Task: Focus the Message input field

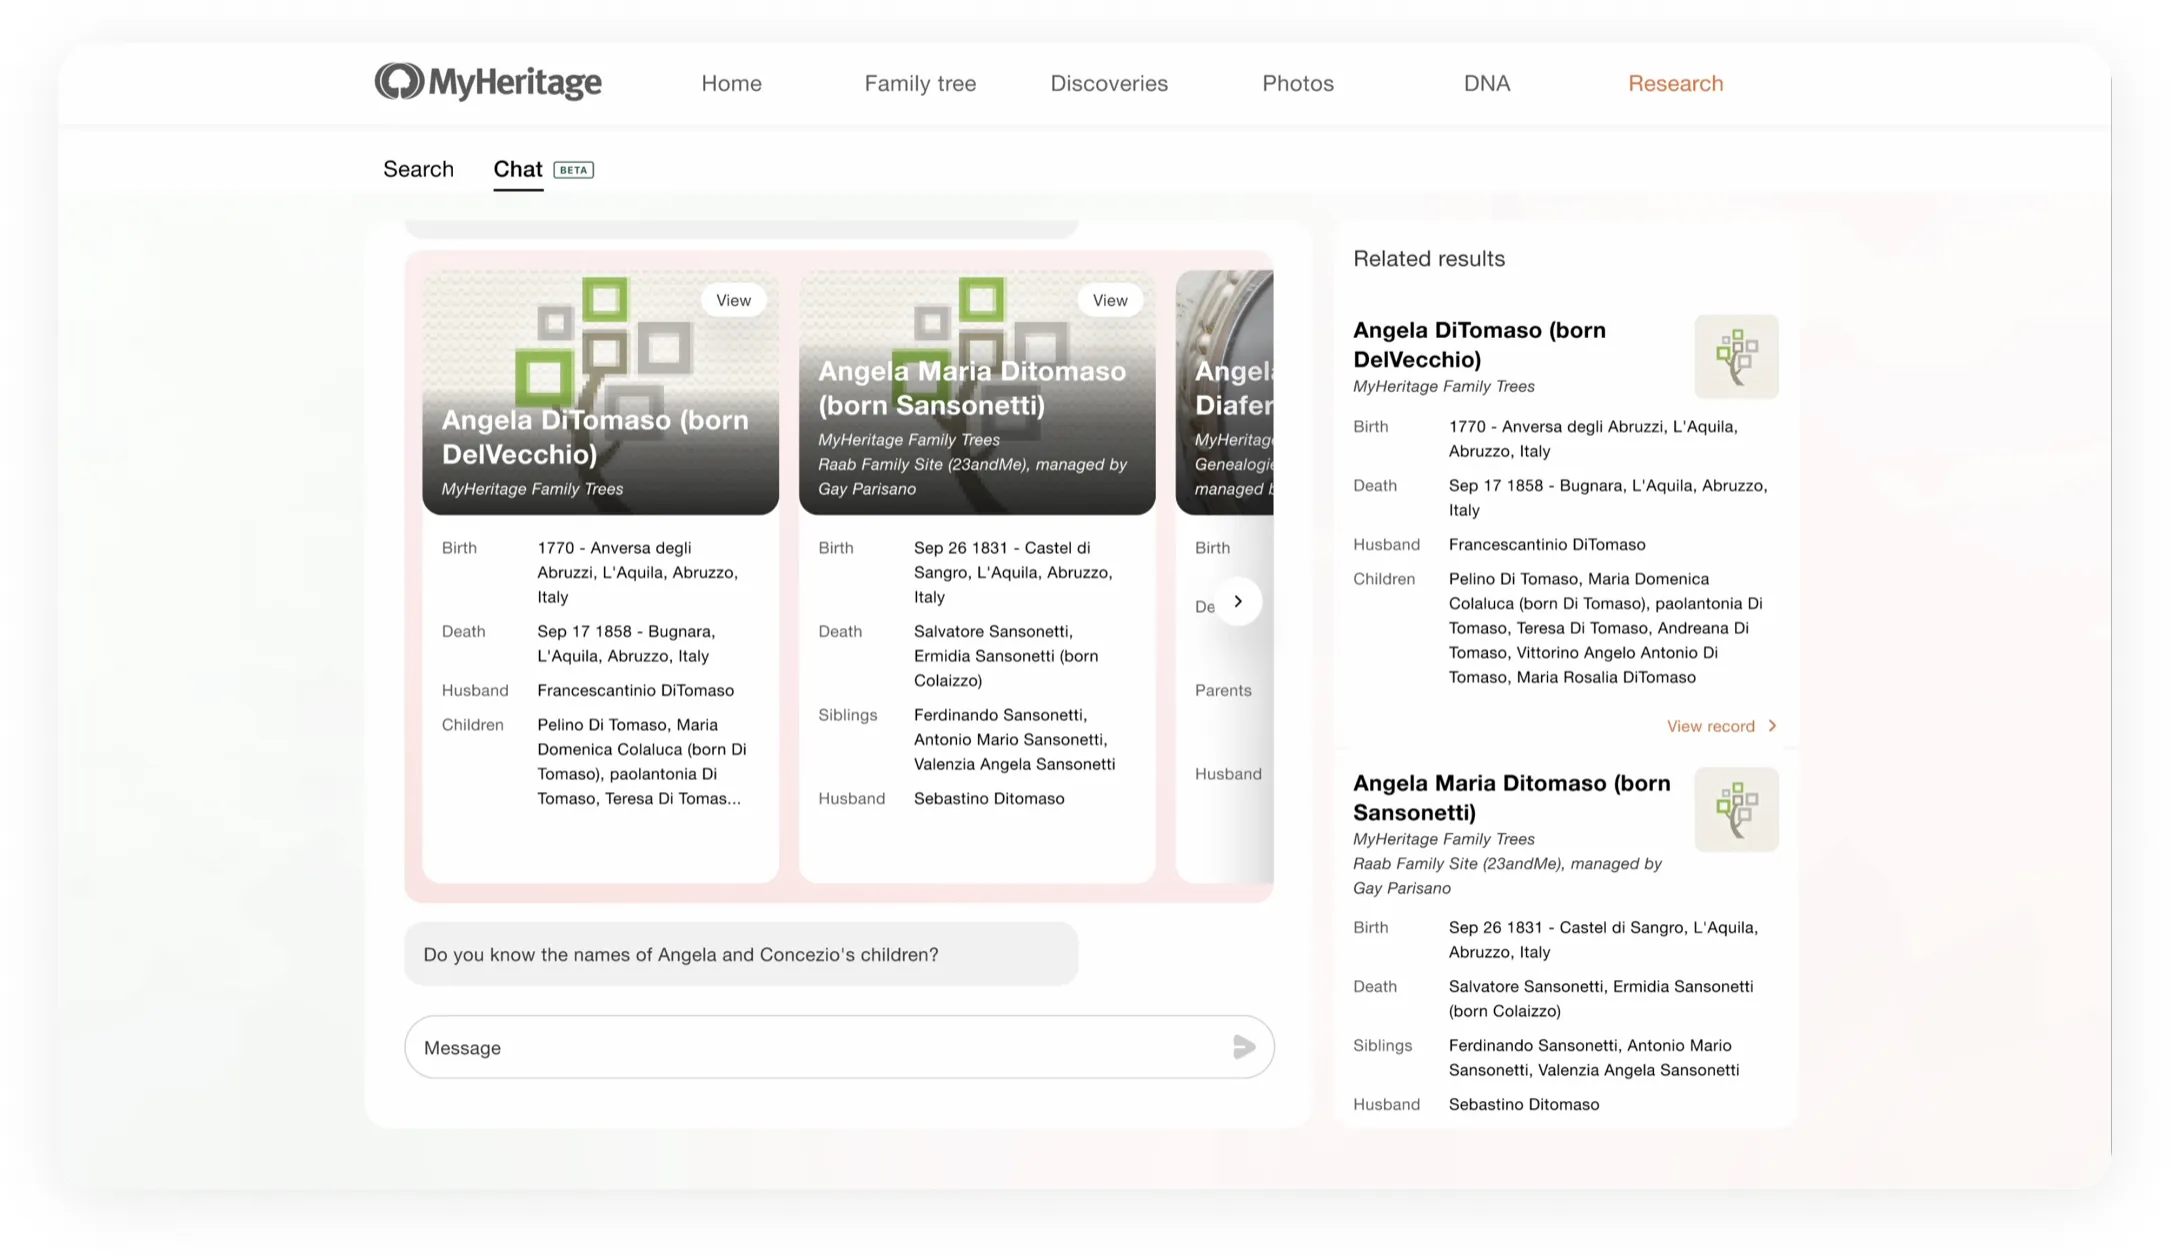Action: click(x=839, y=1047)
